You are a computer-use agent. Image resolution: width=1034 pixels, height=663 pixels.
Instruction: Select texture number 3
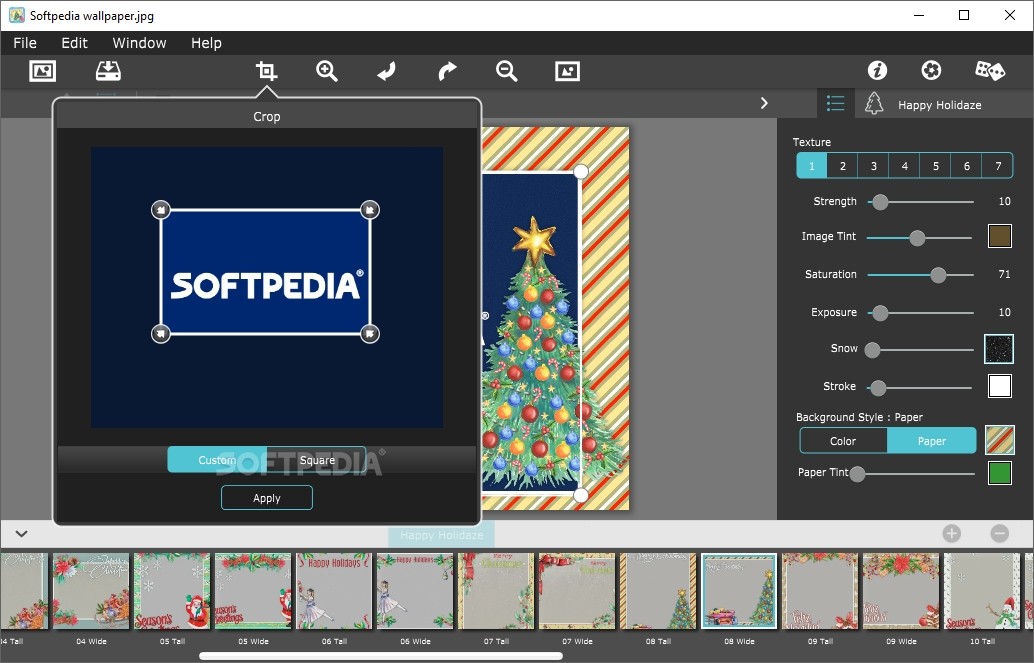coord(874,166)
